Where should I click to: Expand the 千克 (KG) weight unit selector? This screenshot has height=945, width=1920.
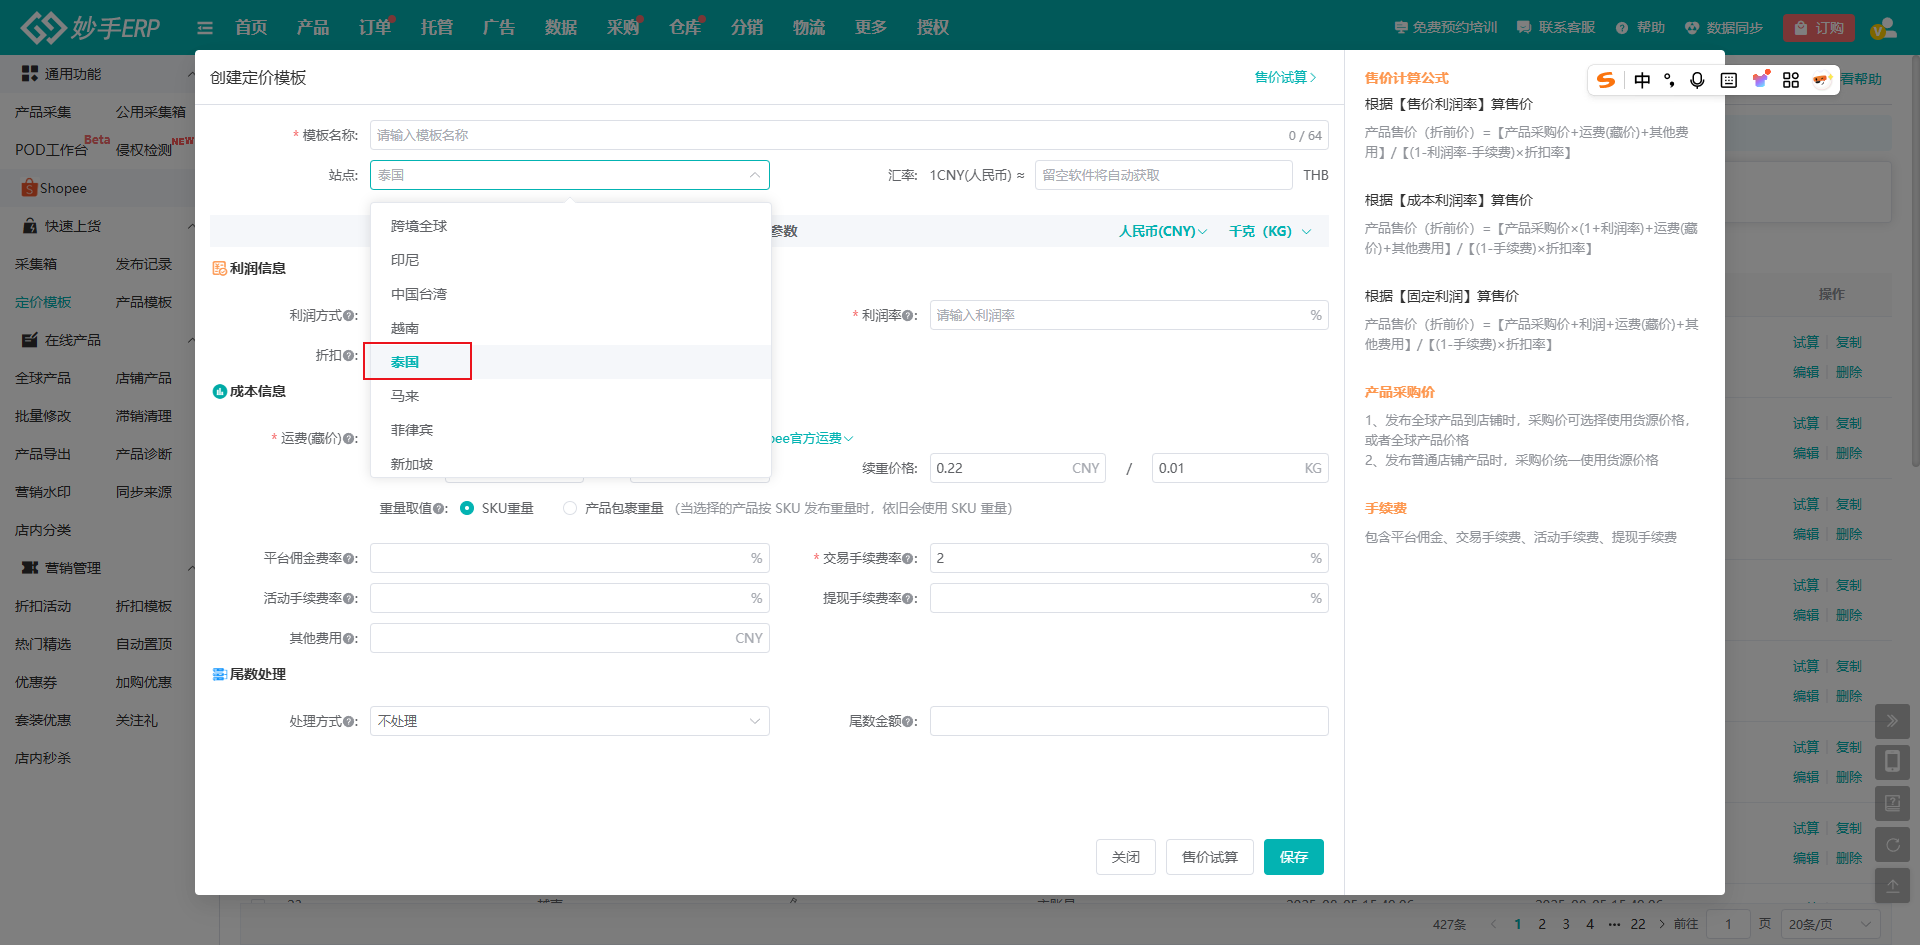tap(1269, 231)
